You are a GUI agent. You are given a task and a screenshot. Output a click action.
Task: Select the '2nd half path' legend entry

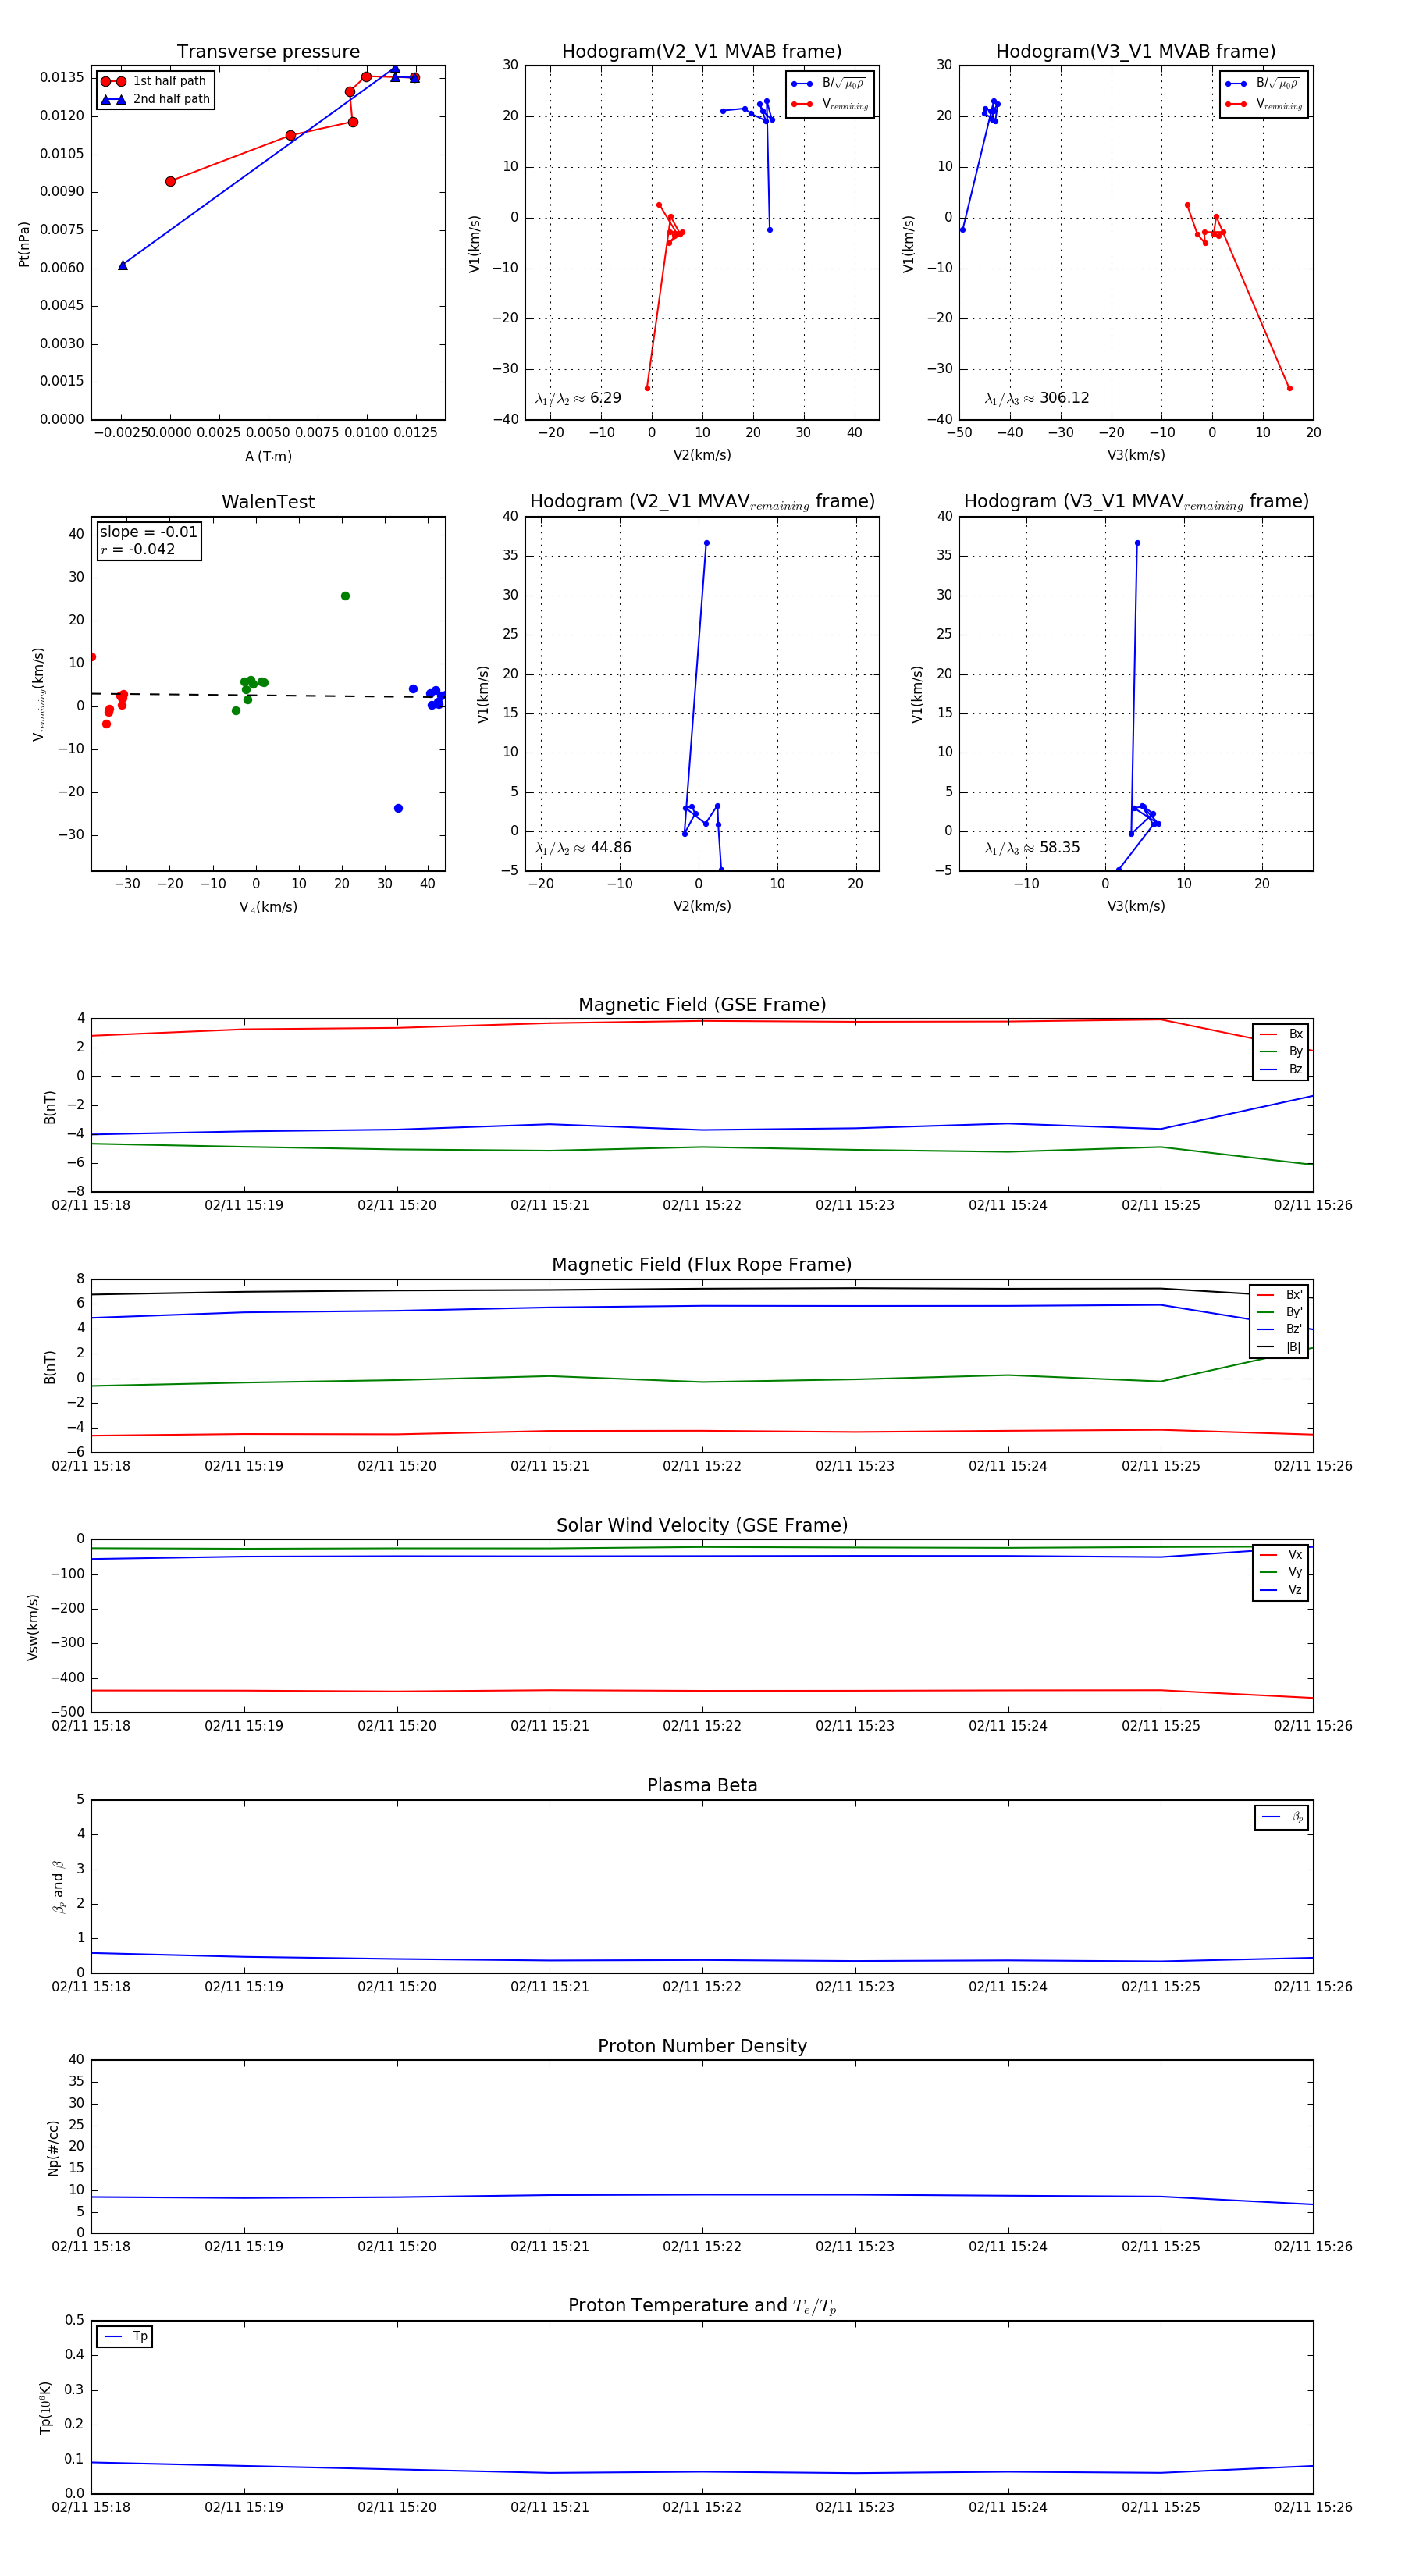pyautogui.click(x=156, y=99)
